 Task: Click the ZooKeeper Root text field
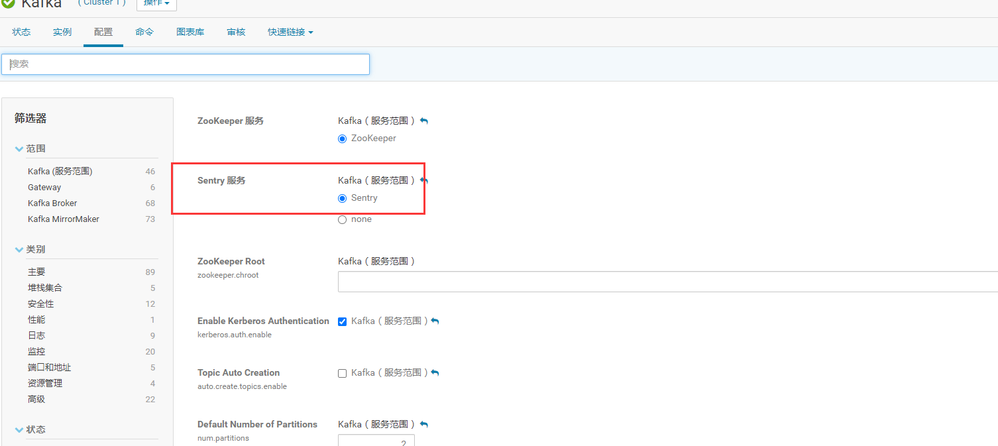668,282
